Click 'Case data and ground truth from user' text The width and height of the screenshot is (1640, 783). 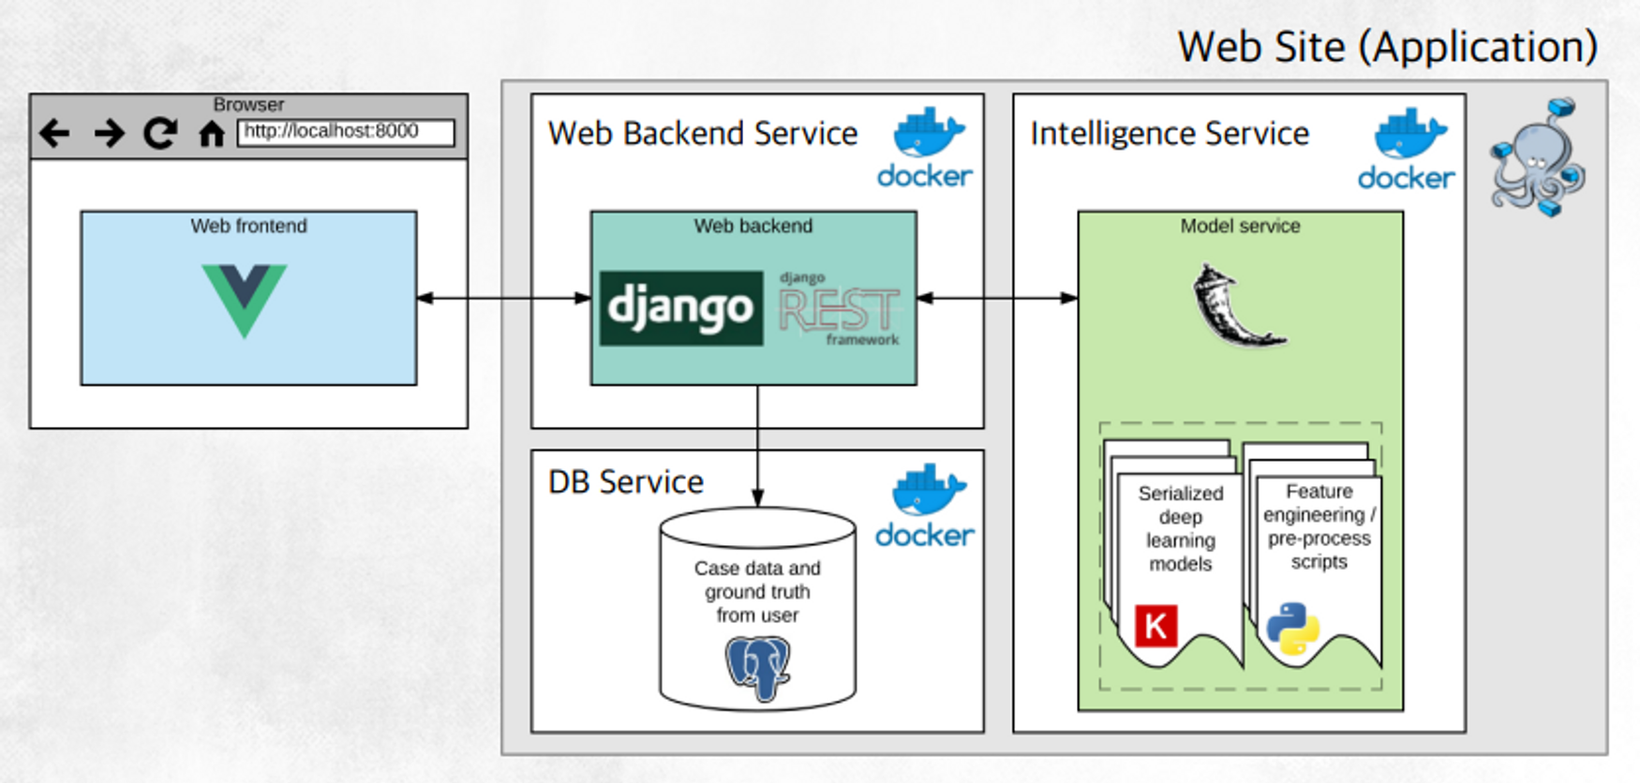[757, 592]
